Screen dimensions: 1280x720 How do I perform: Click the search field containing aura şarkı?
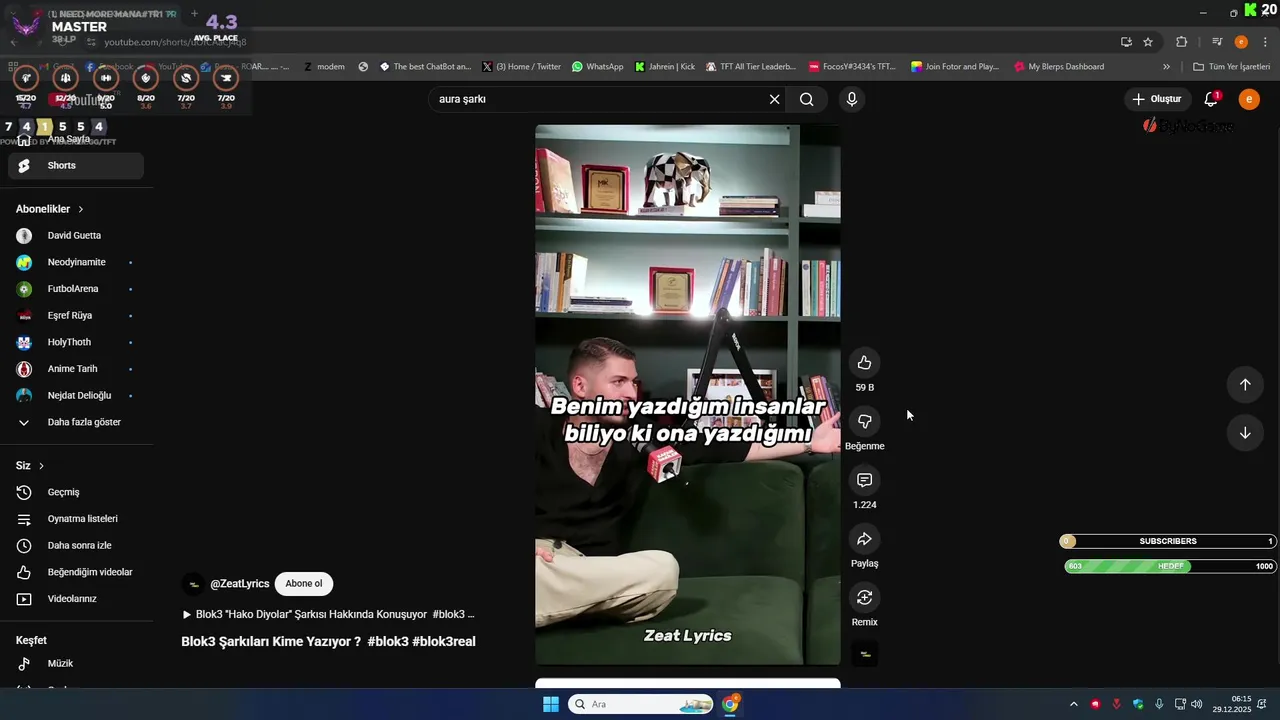pyautogui.click(x=598, y=99)
